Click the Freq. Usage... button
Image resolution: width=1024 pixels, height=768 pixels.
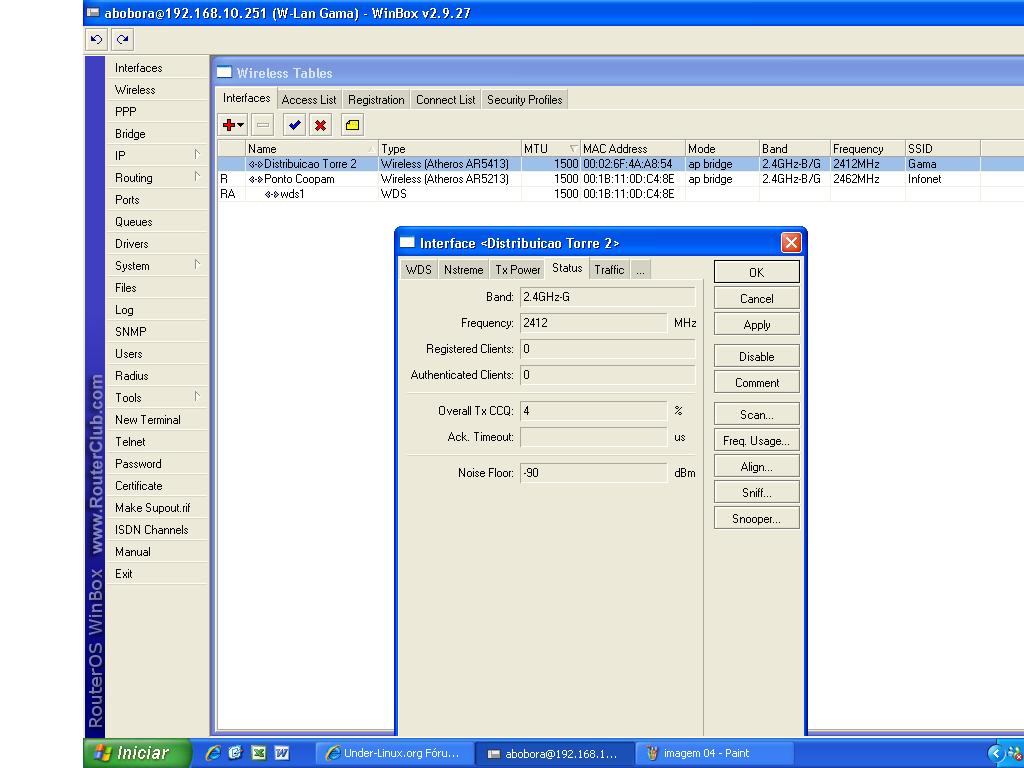pyautogui.click(x=756, y=441)
